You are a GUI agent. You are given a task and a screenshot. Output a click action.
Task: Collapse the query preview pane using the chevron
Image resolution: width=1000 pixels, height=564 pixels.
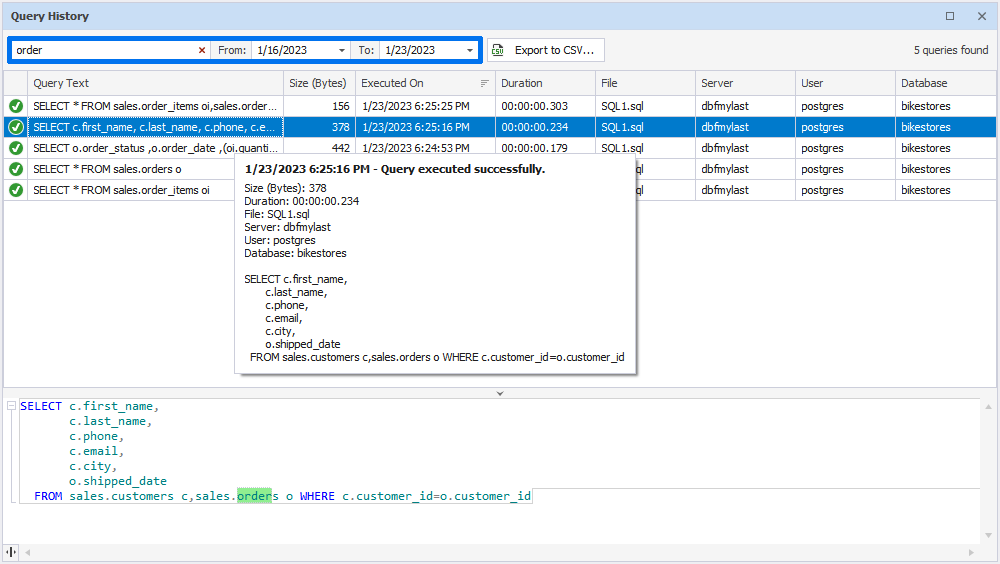[500, 393]
